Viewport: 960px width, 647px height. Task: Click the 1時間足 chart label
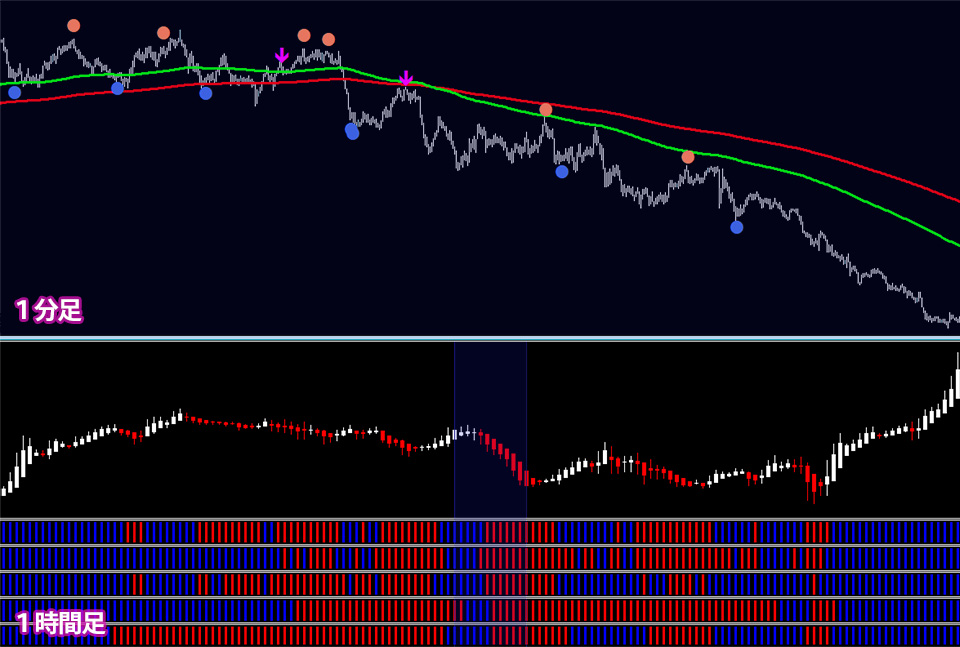pyautogui.click(x=61, y=624)
